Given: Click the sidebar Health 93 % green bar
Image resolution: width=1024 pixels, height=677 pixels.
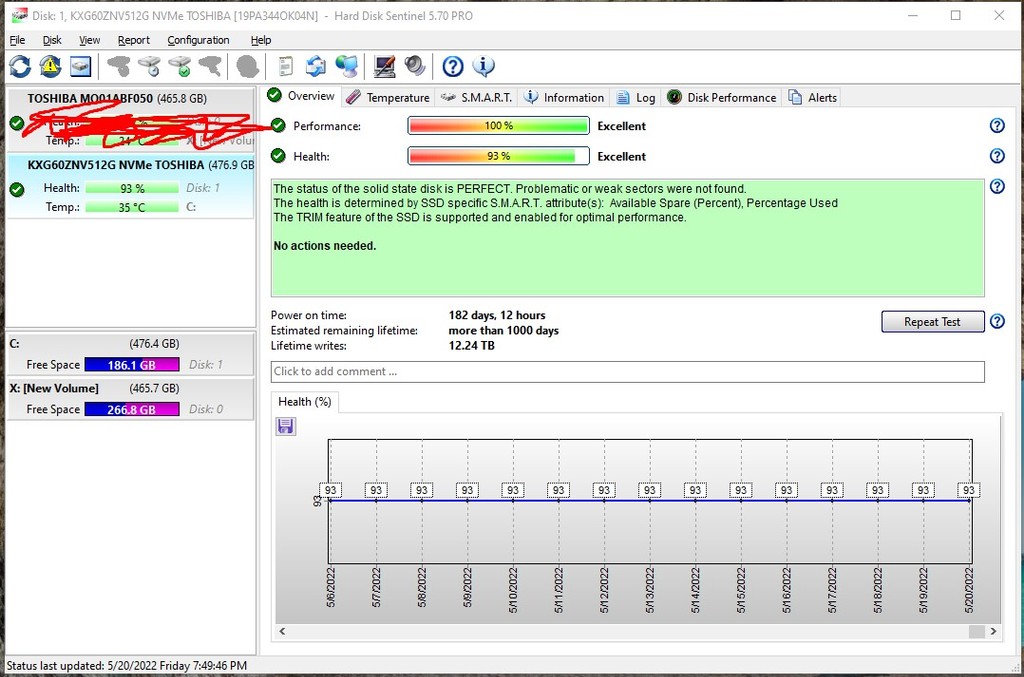Looking at the screenshot, I should coord(132,188).
